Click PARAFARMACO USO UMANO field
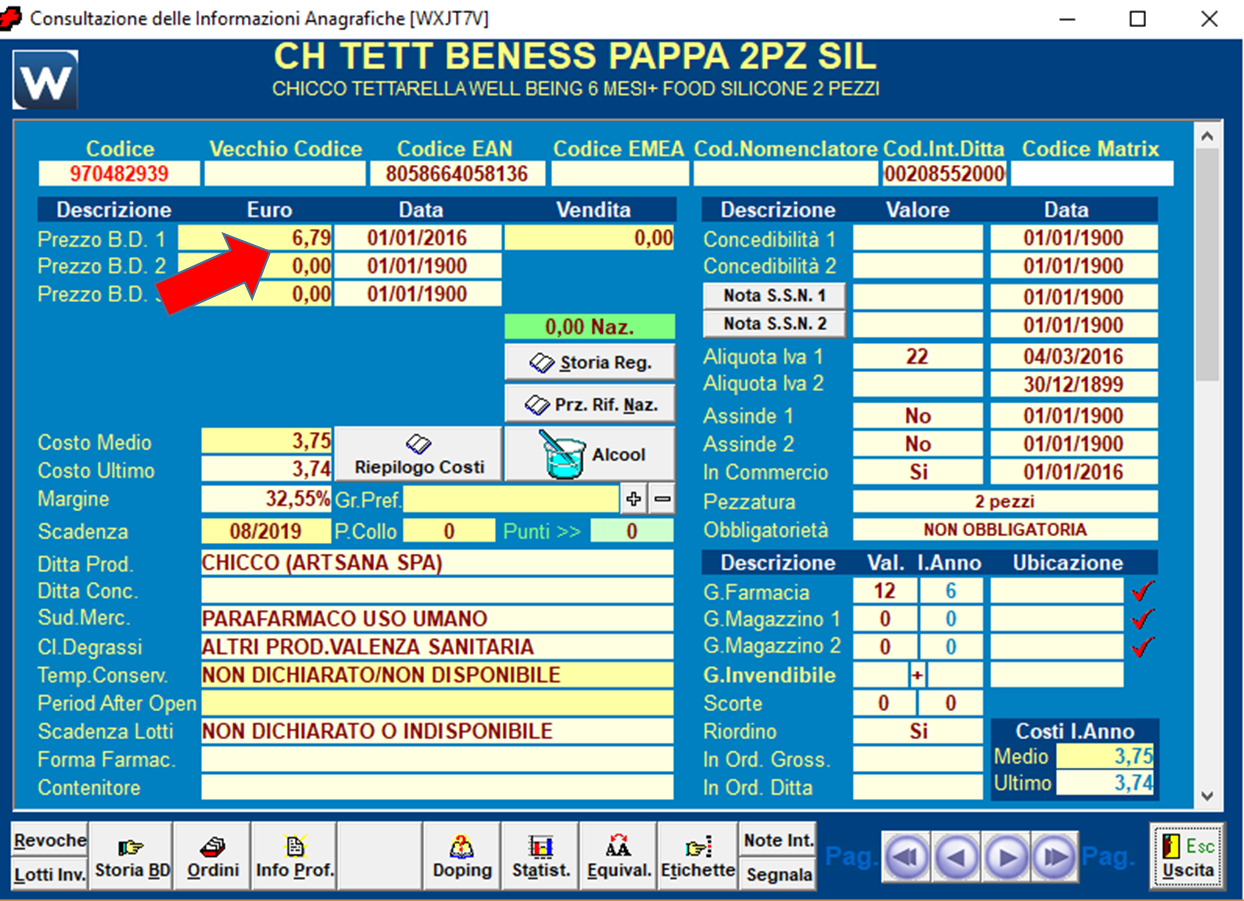 (x=437, y=618)
